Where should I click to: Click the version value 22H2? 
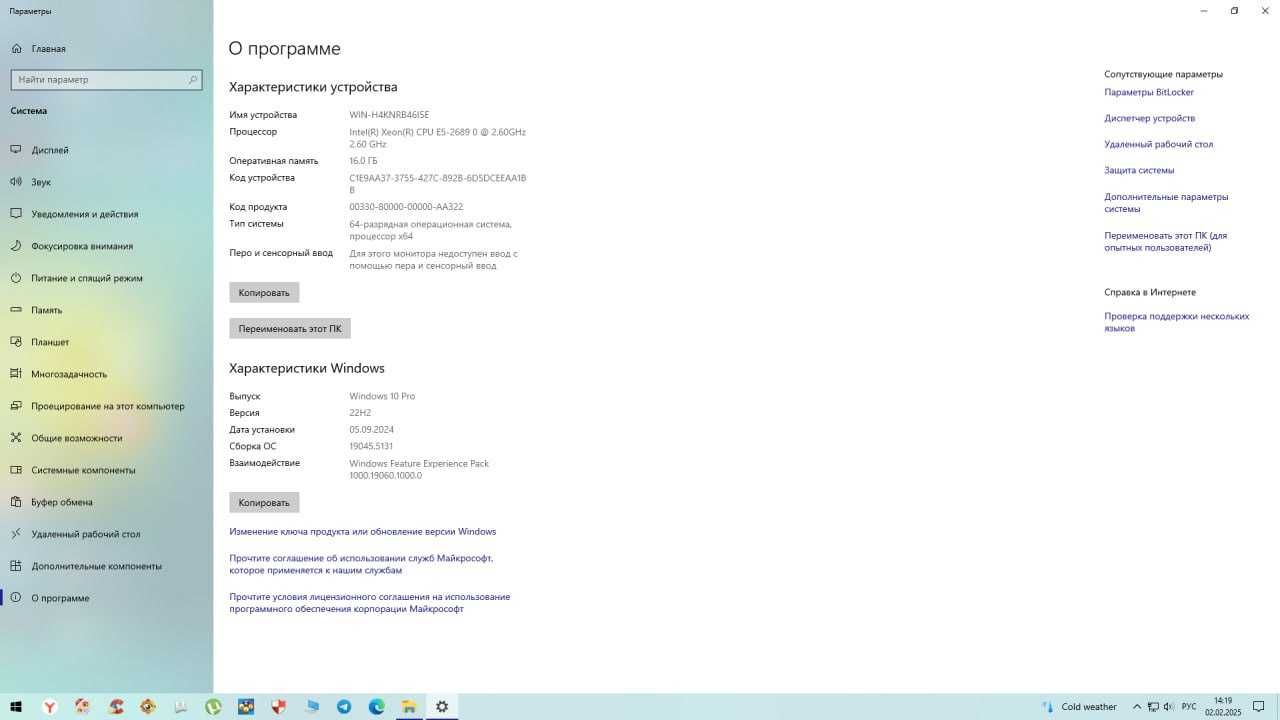(x=360, y=413)
